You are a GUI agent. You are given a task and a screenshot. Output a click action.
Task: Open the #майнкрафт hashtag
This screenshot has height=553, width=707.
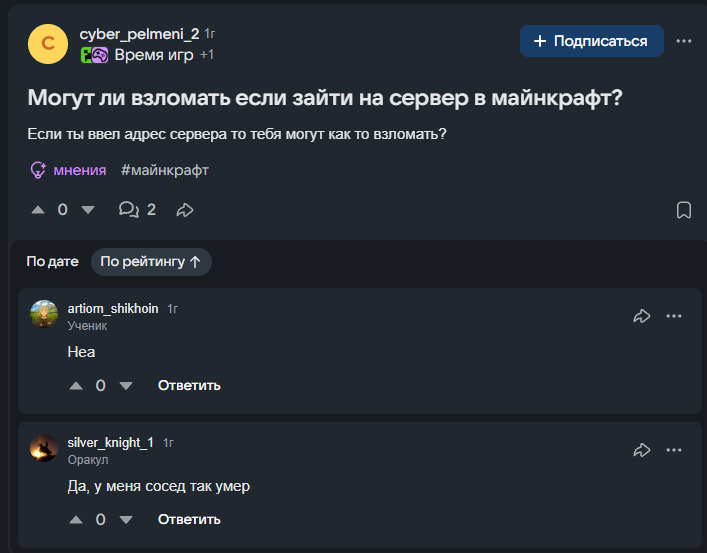(165, 171)
